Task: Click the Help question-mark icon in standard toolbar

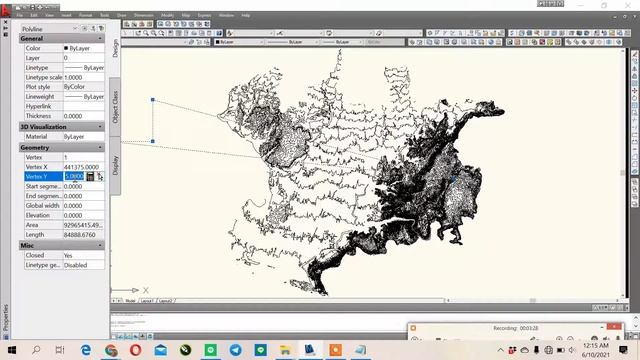Action: point(219,33)
